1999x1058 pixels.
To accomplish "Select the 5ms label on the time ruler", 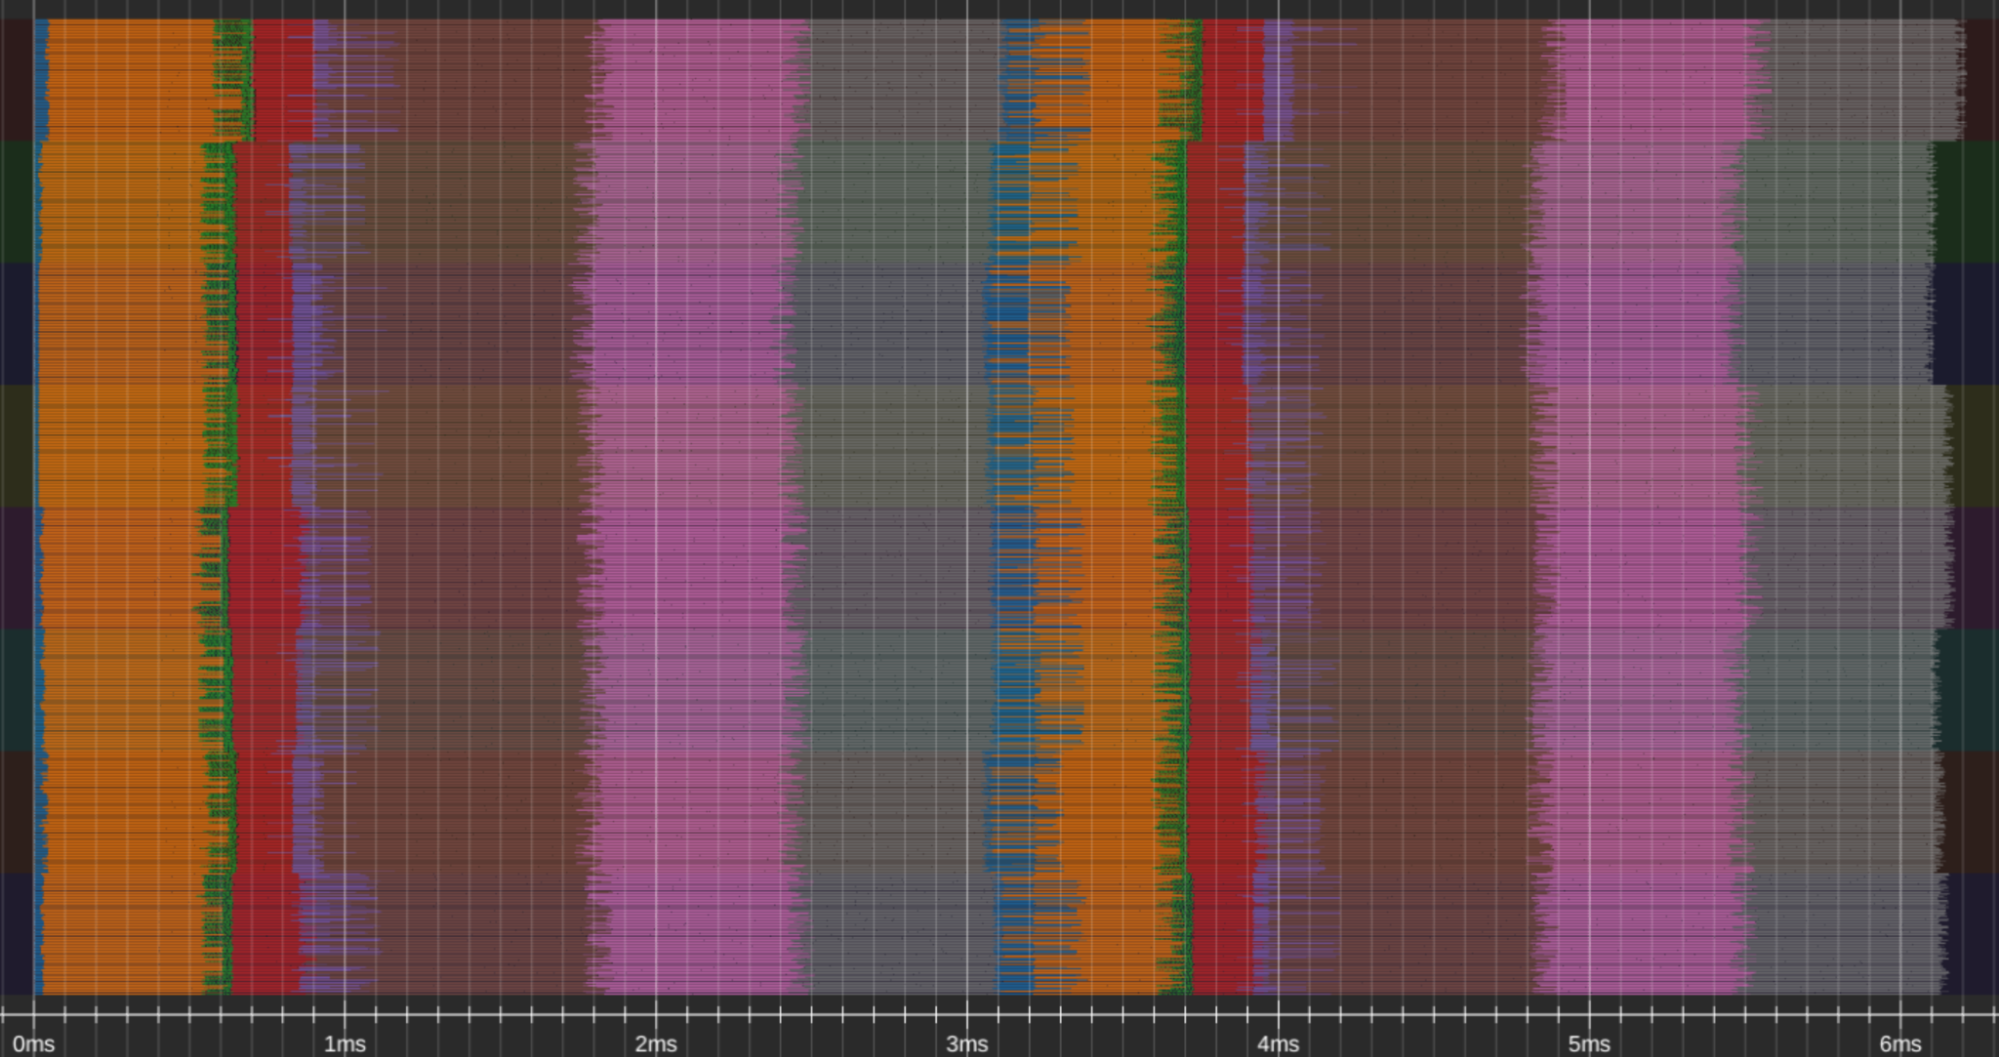I will [1589, 1042].
